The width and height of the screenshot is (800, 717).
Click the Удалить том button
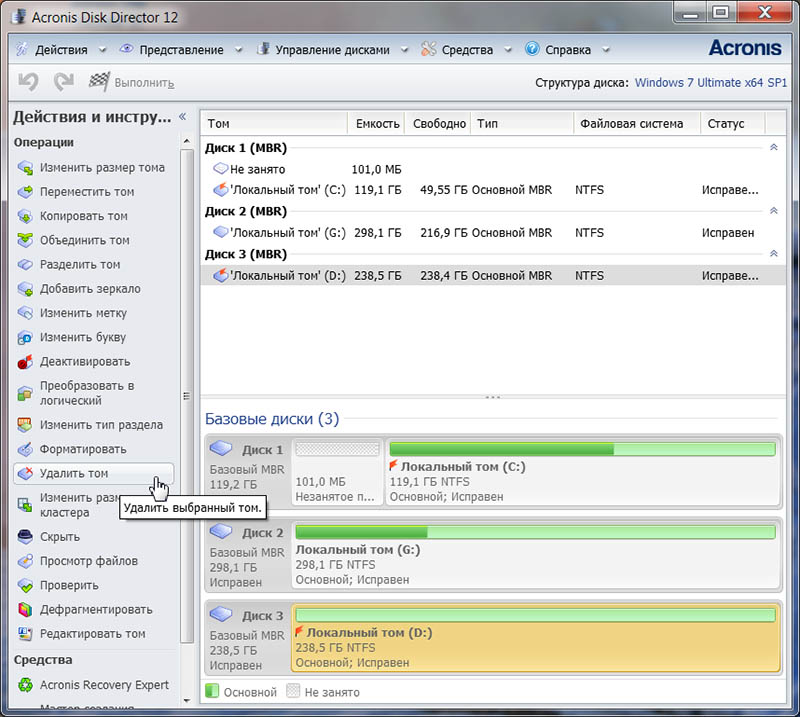93,473
